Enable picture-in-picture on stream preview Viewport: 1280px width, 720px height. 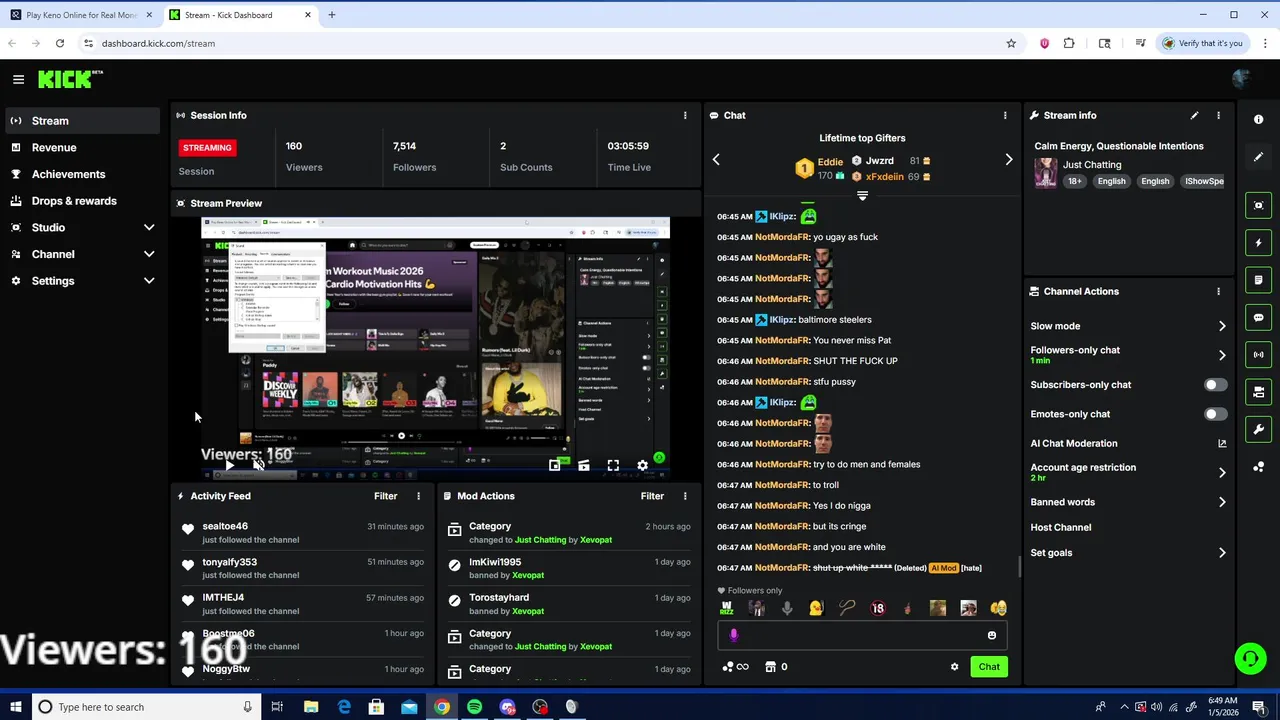pos(554,465)
